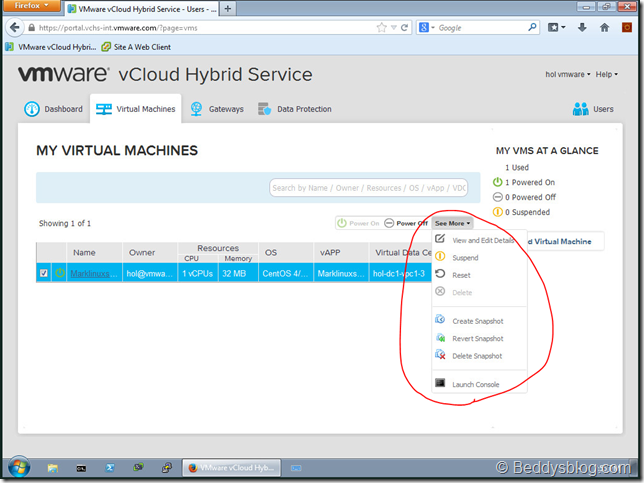
Task: Click the 0 Suspended summary text
Action: coord(527,212)
